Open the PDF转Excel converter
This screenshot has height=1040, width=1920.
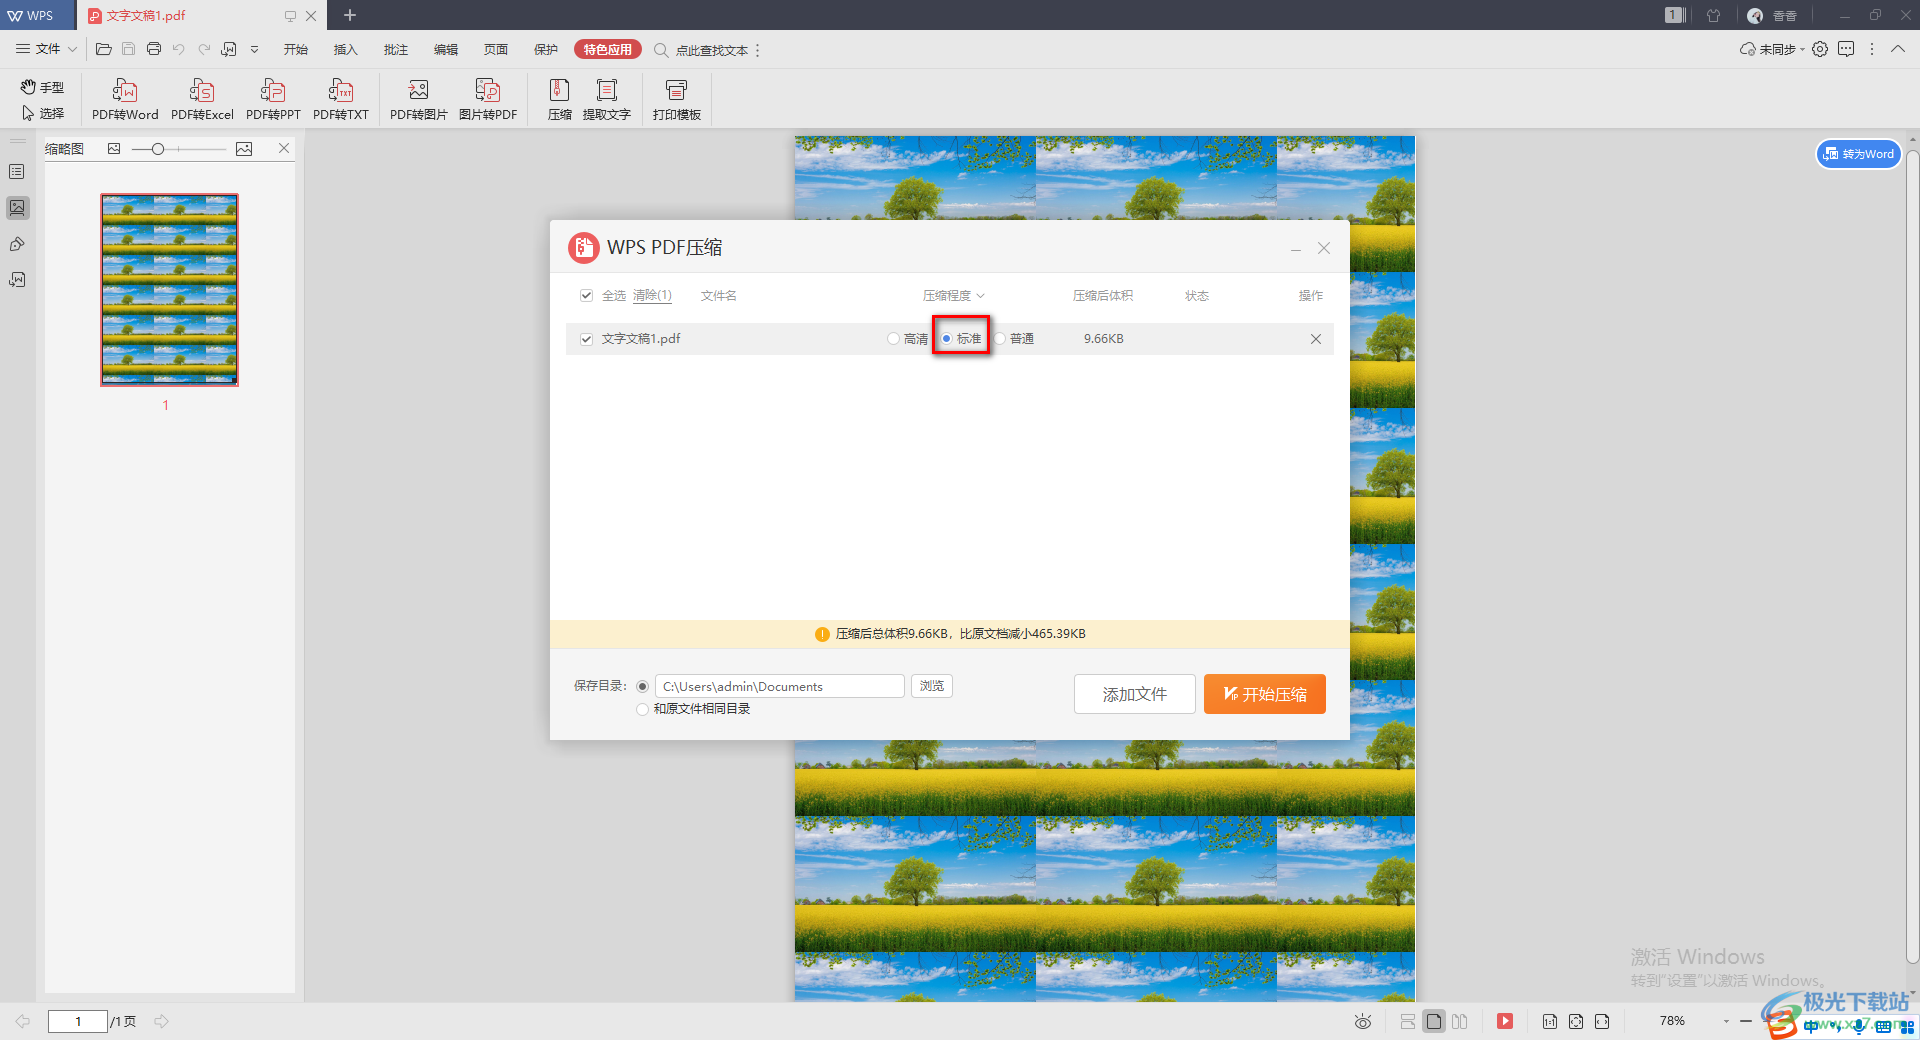click(x=202, y=100)
